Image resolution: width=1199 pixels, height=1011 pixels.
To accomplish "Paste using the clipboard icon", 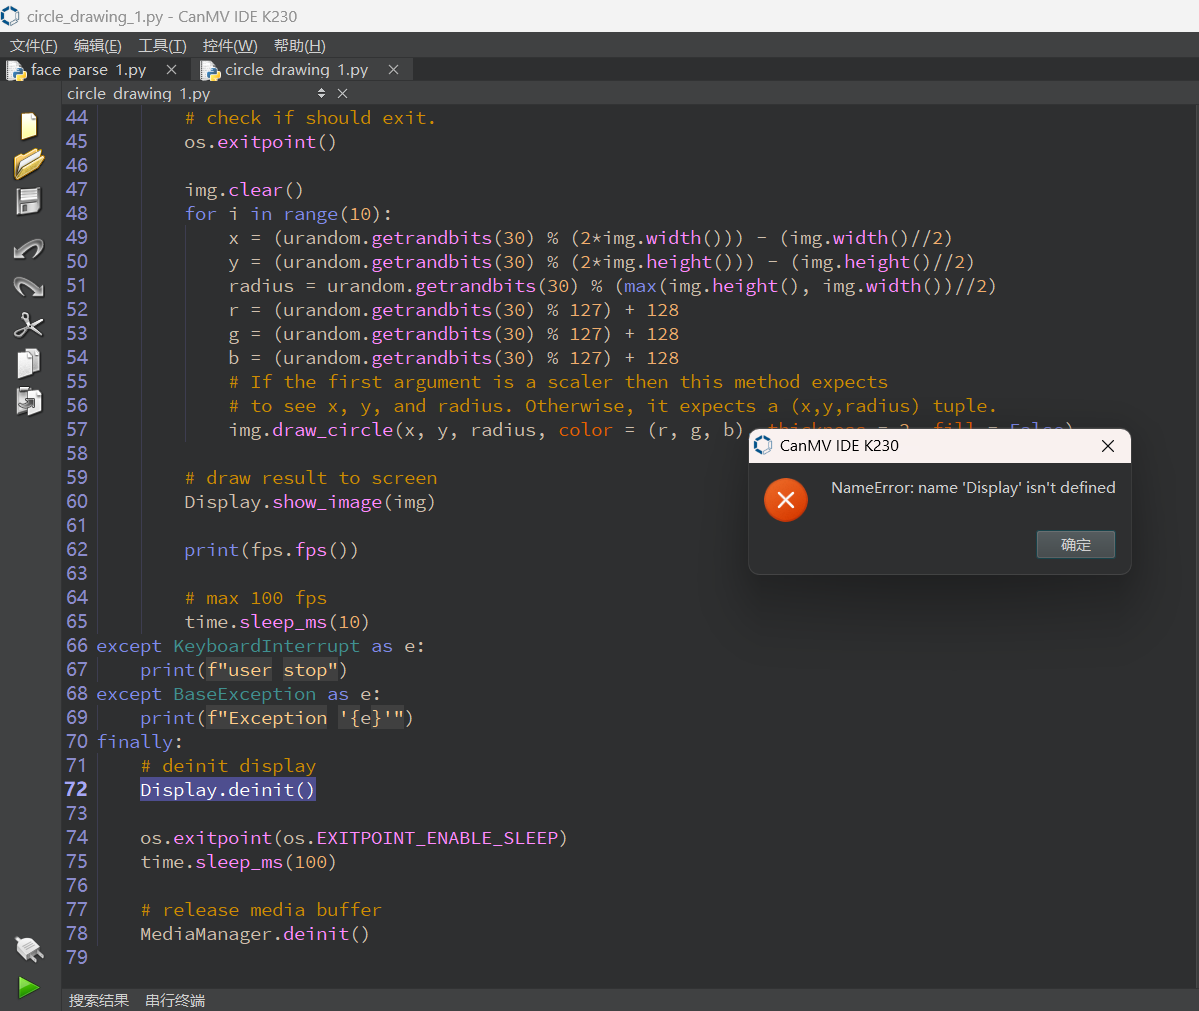I will click(x=29, y=401).
